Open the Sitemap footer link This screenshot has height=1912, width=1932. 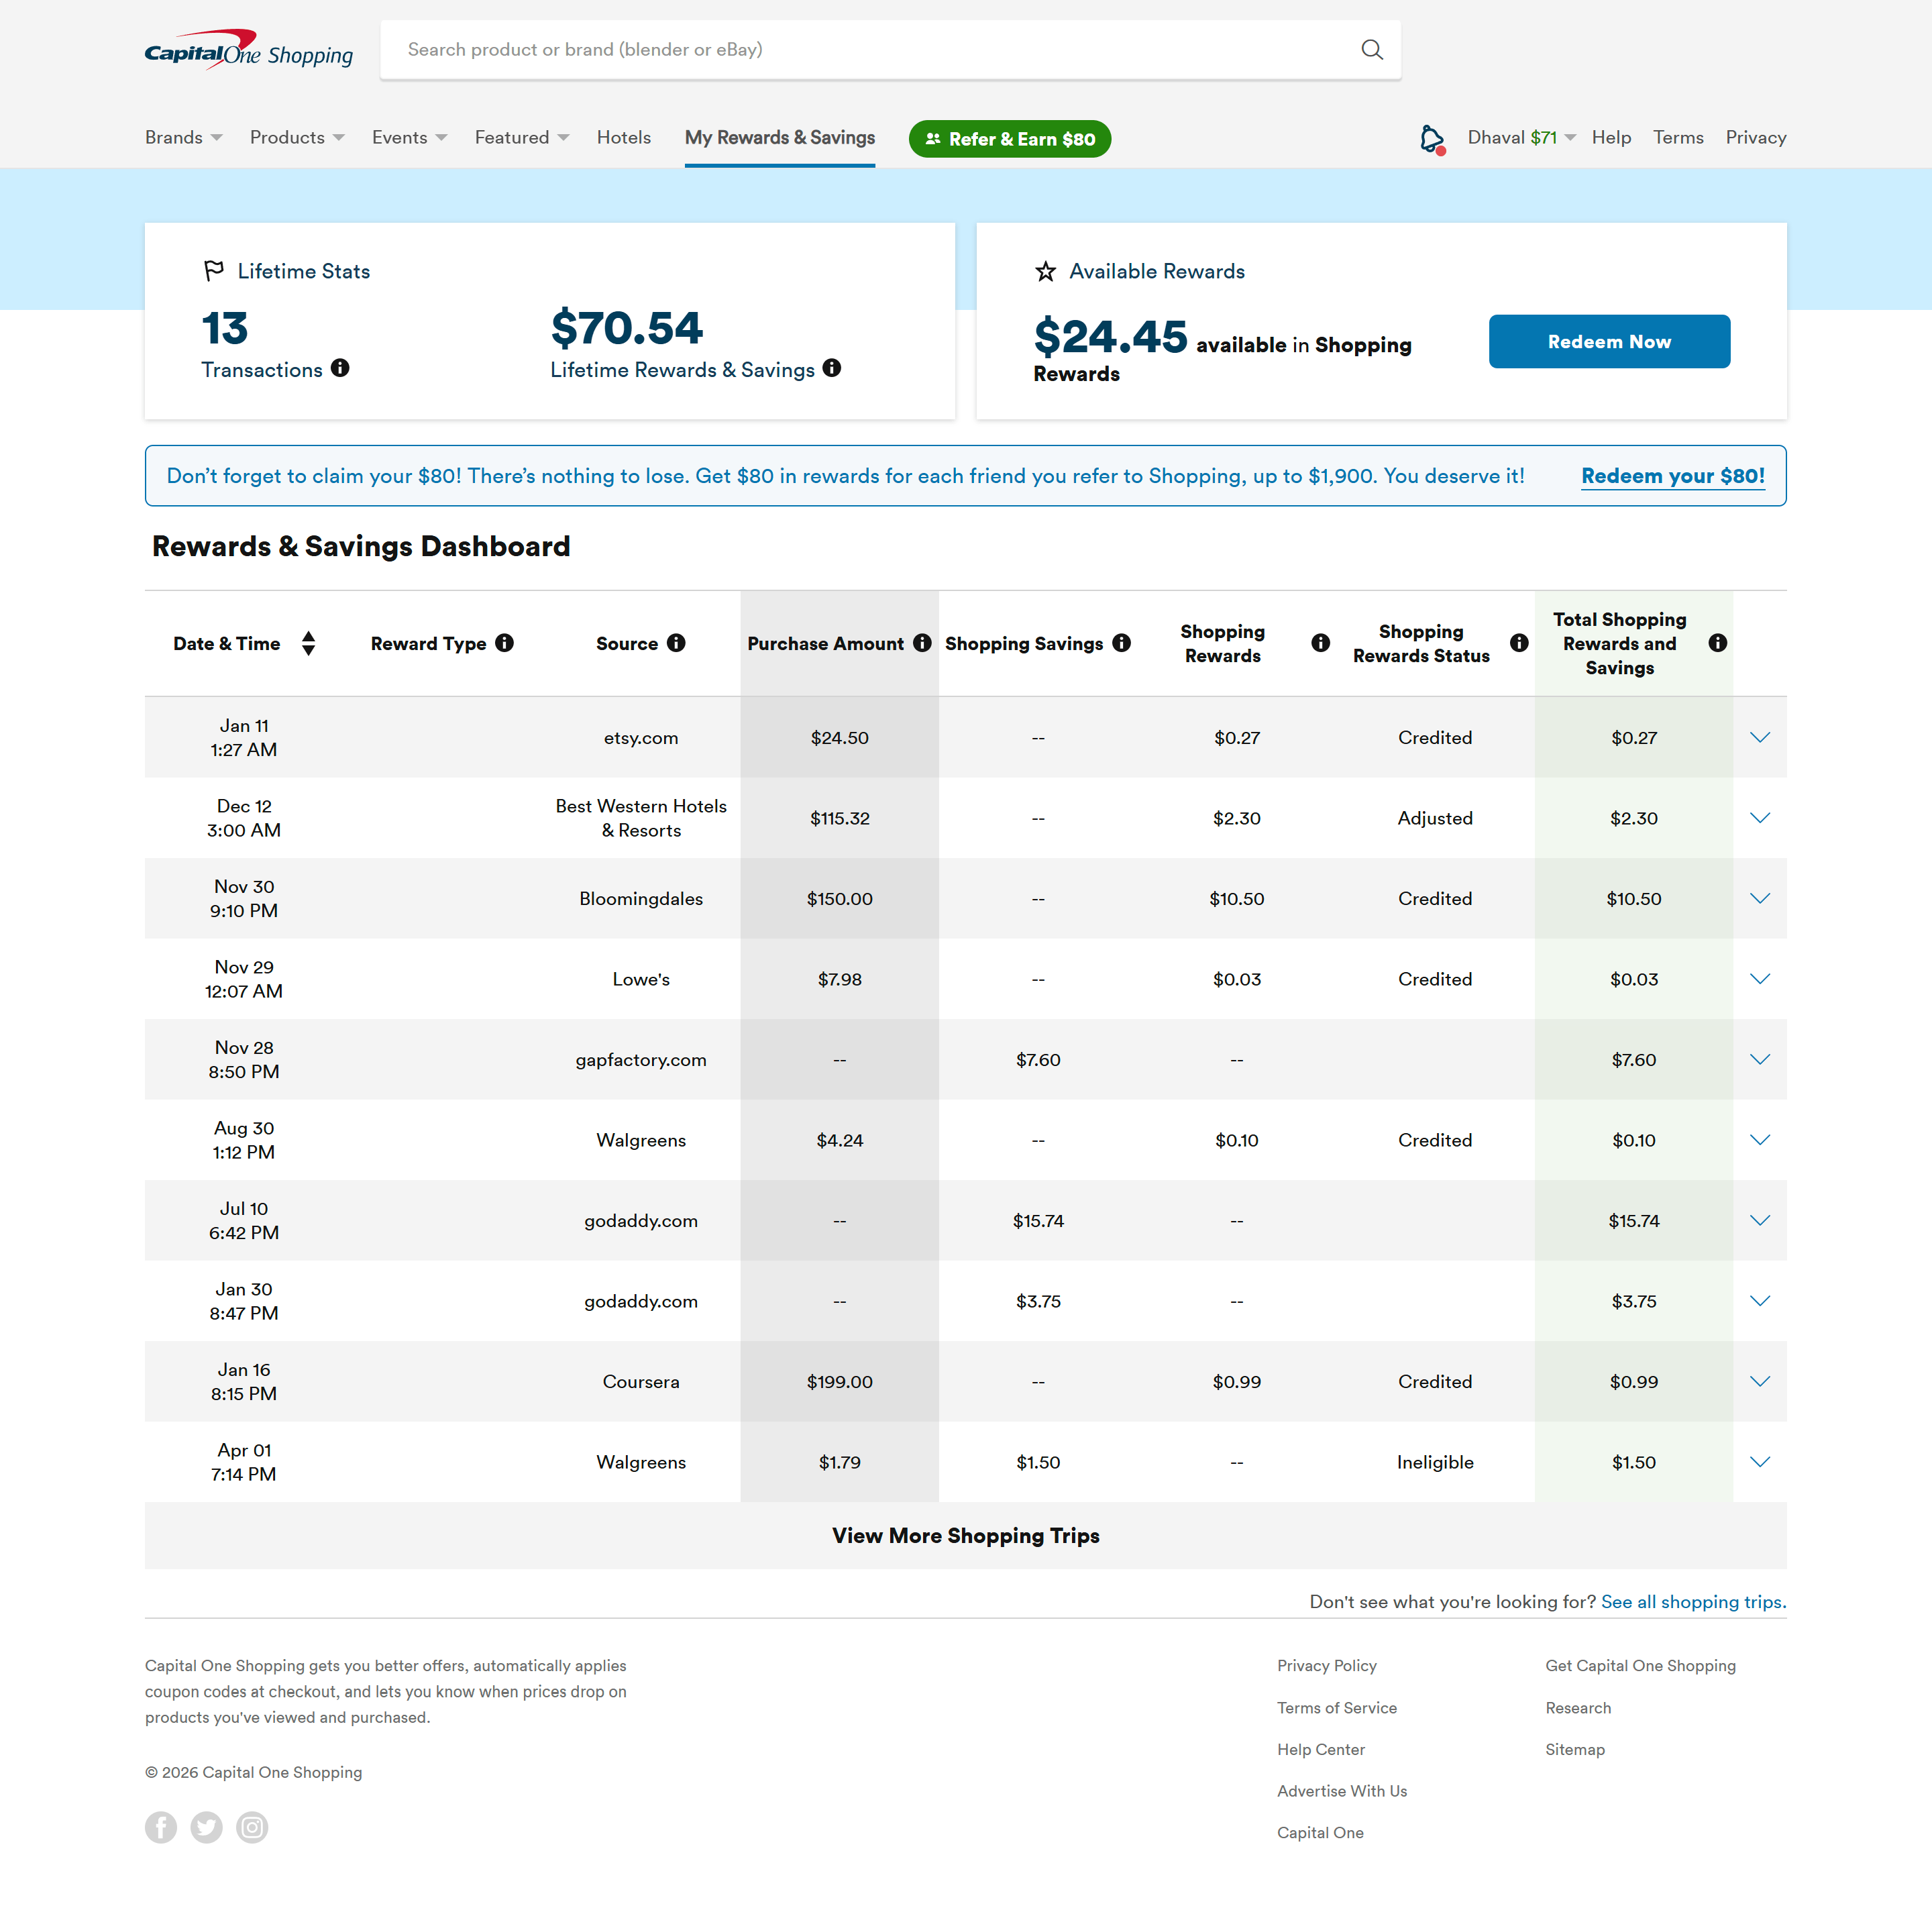point(1575,1749)
